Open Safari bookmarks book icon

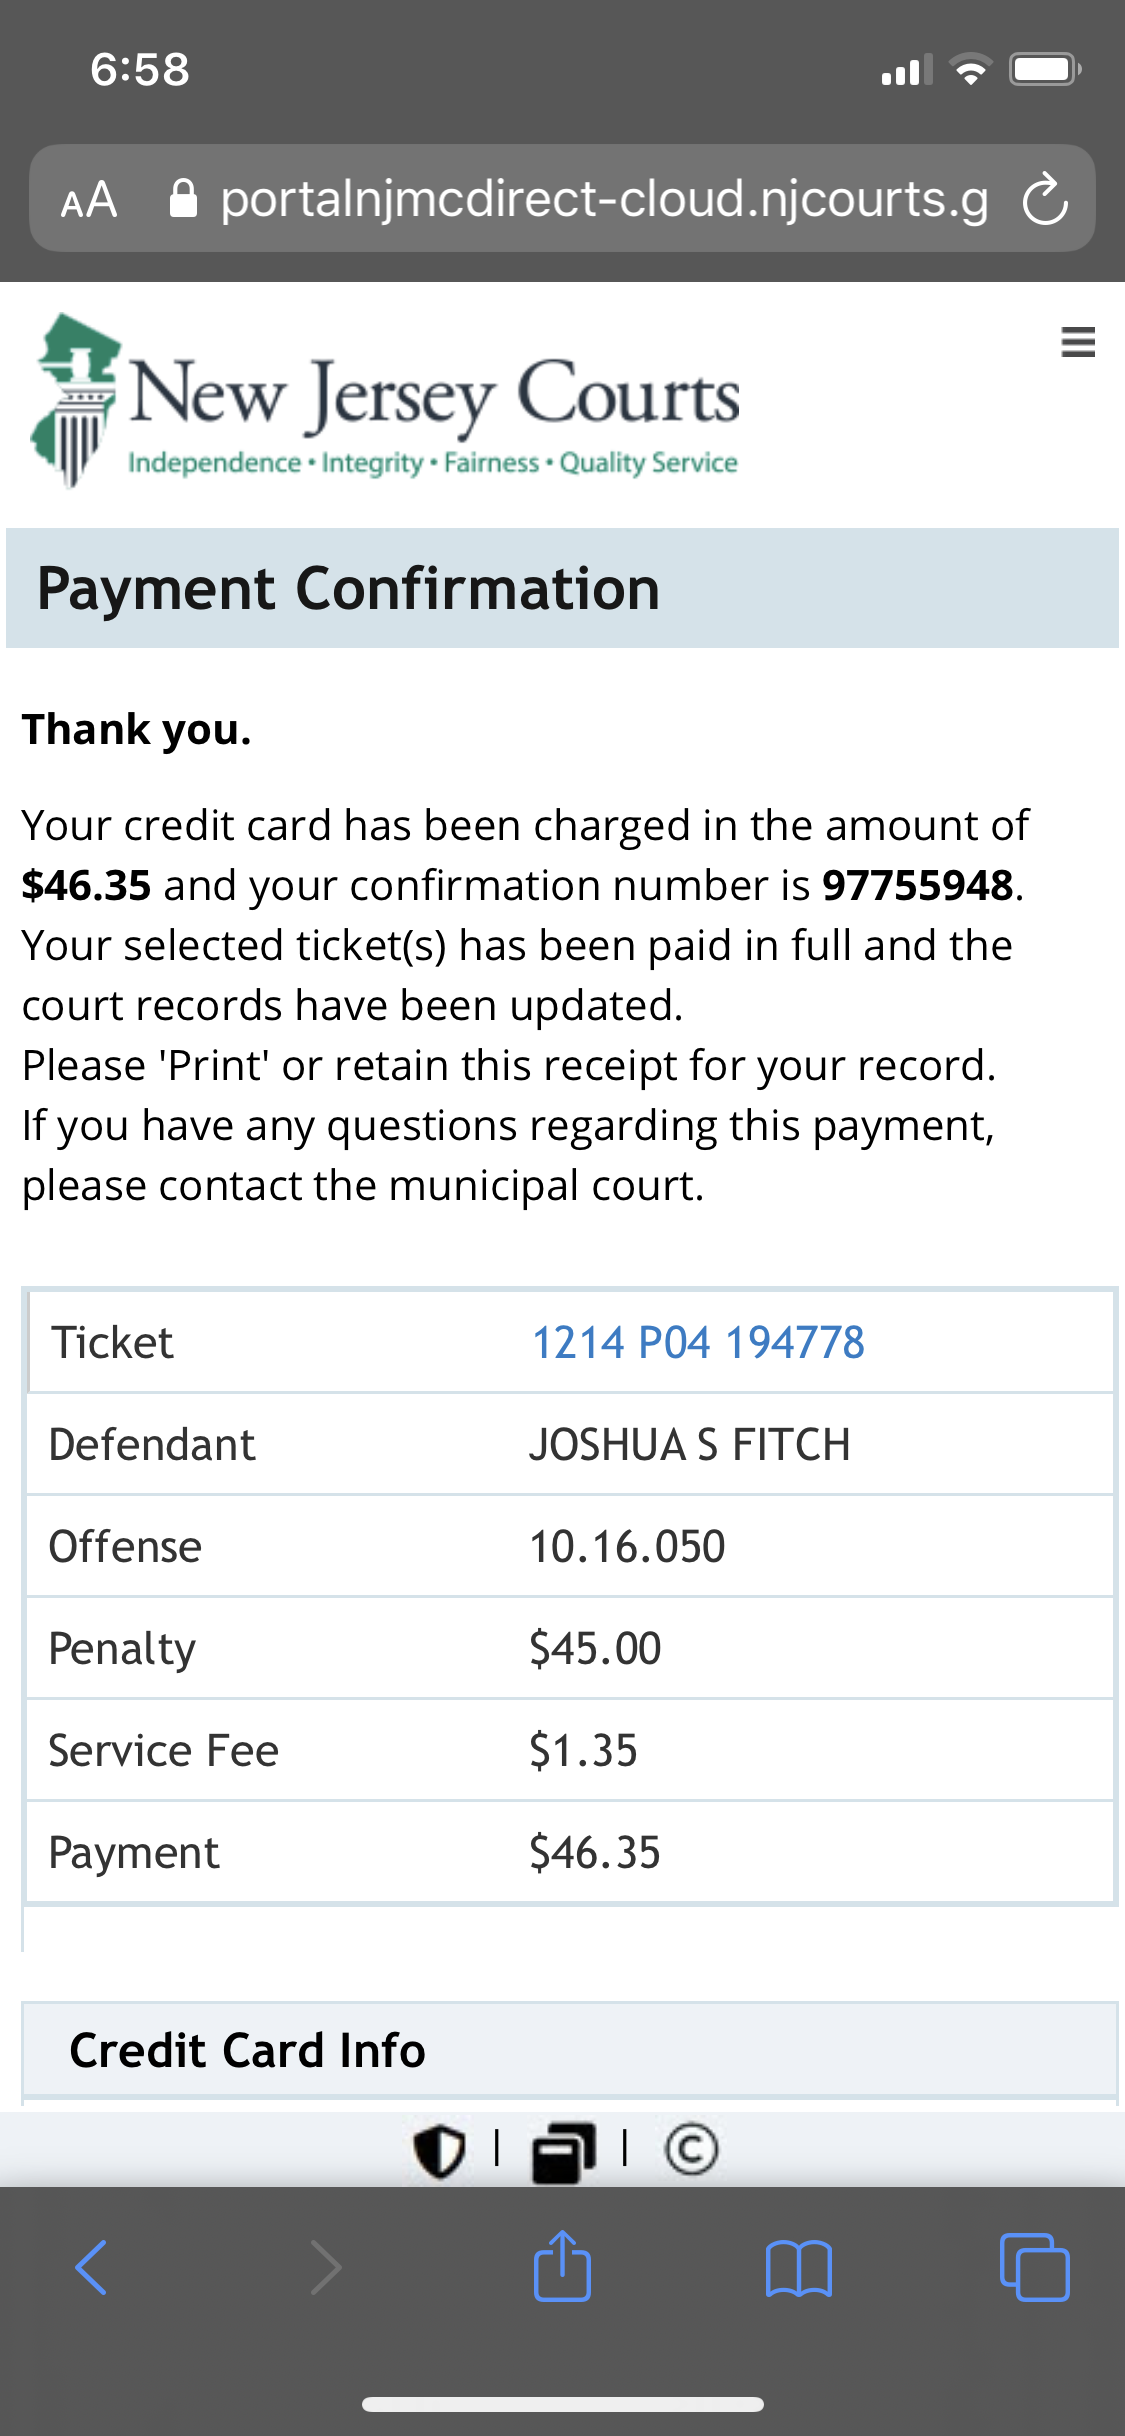[798, 2268]
